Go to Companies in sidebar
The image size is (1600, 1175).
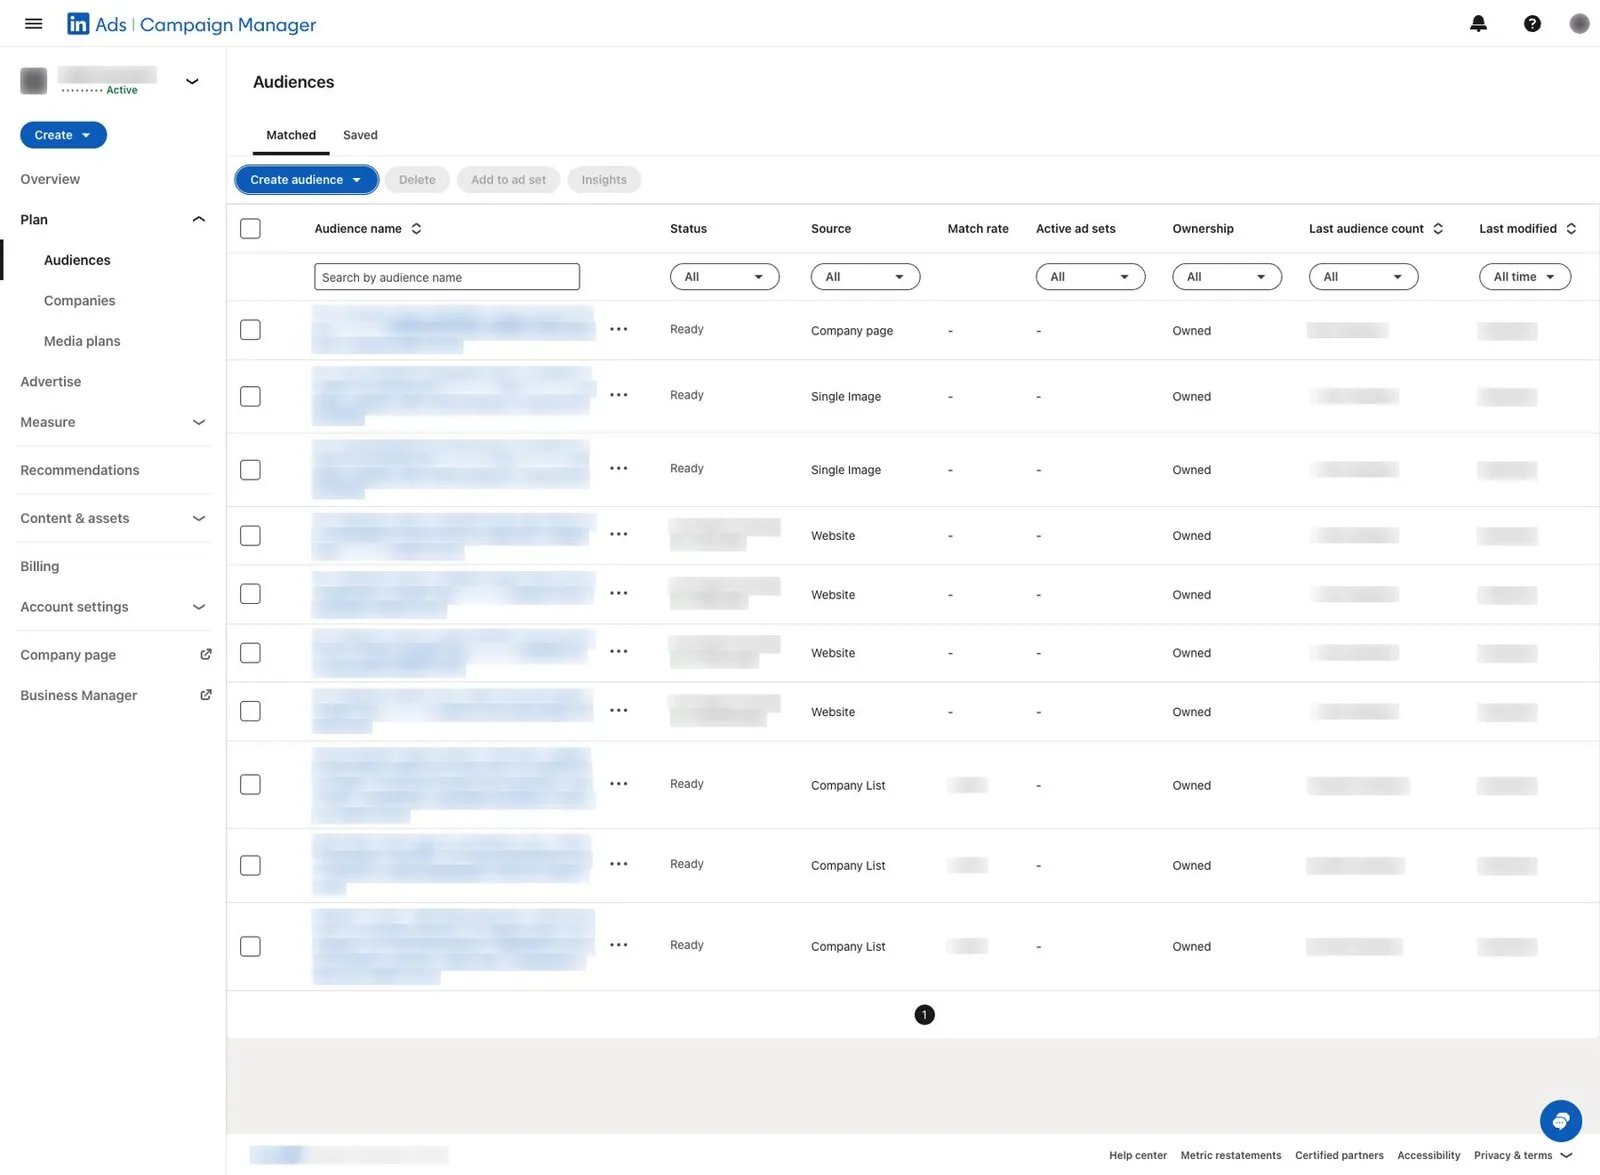click(x=80, y=300)
